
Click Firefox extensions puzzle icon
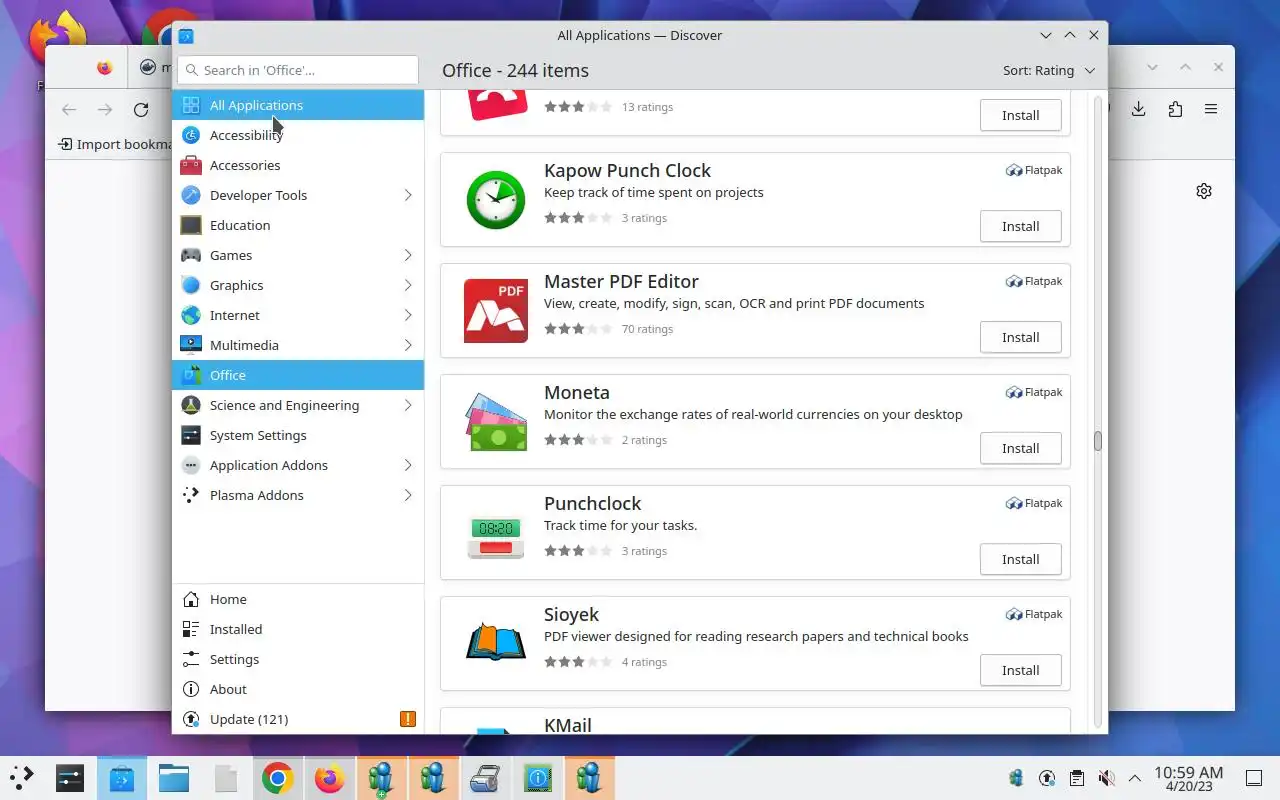click(1175, 109)
